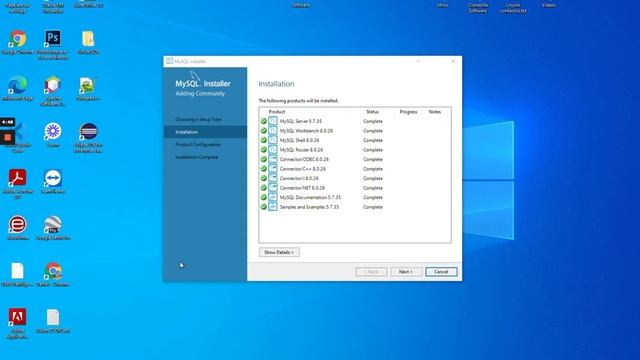The height and width of the screenshot is (360, 640).
Task: Open the Google Earth Pro desktop shortcut
Action: 53,225
